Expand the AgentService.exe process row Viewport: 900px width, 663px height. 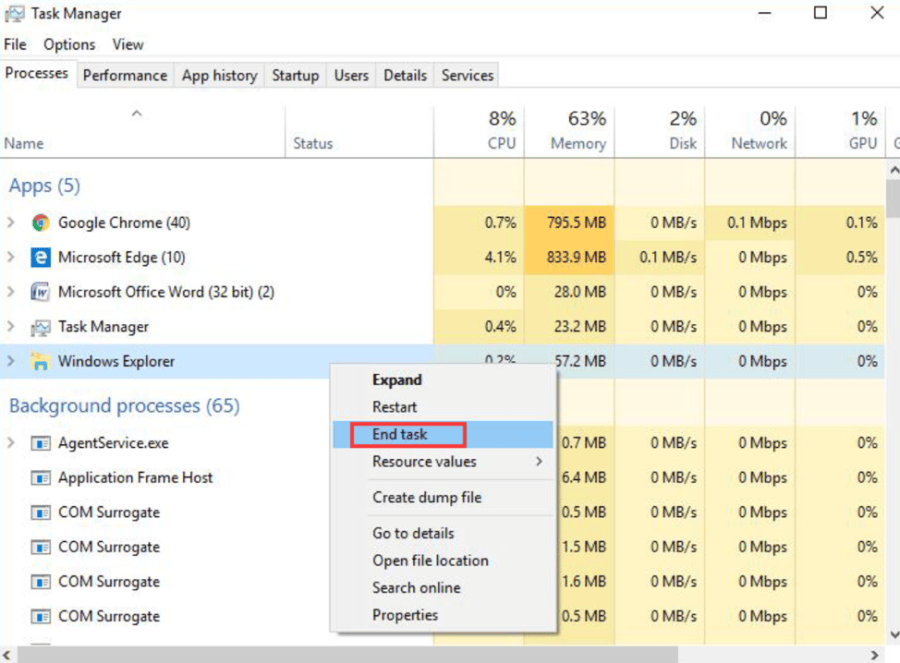pos(10,443)
